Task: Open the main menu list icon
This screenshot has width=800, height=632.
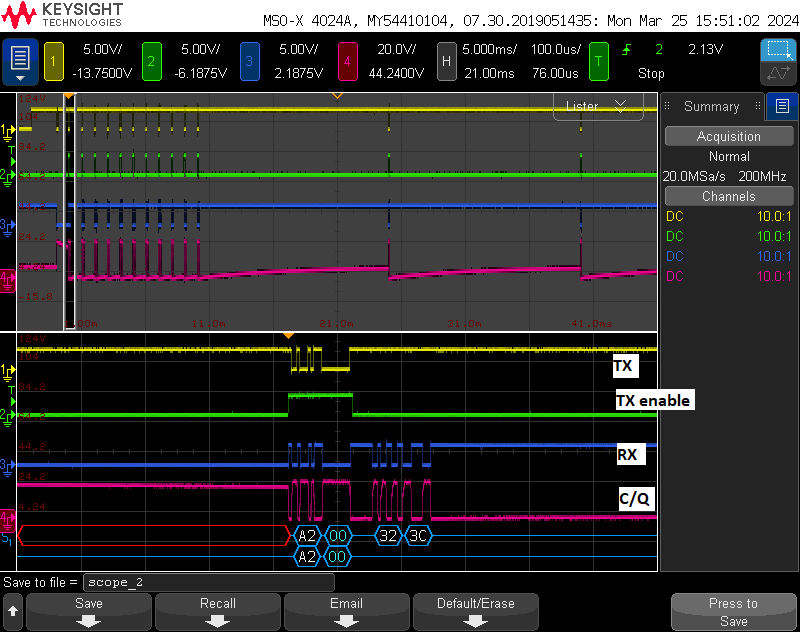Action: coord(20,62)
